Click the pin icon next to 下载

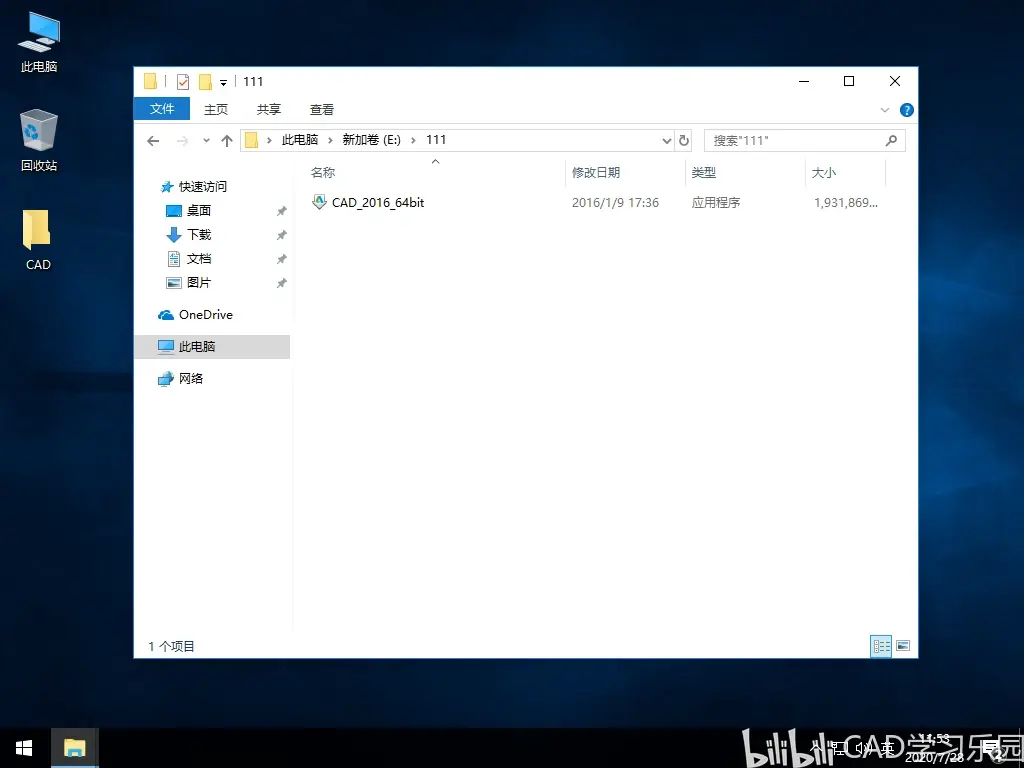click(281, 235)
